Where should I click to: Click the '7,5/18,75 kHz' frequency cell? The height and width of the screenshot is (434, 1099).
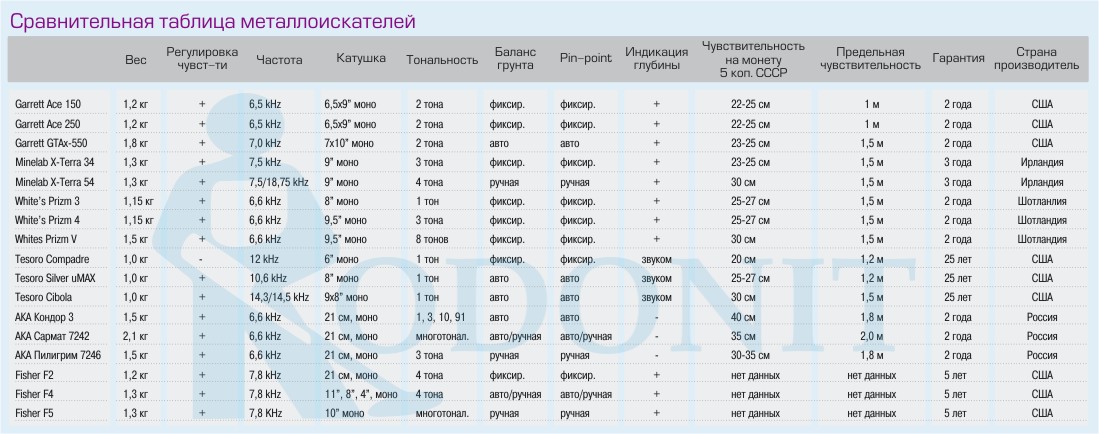[279, 182]
